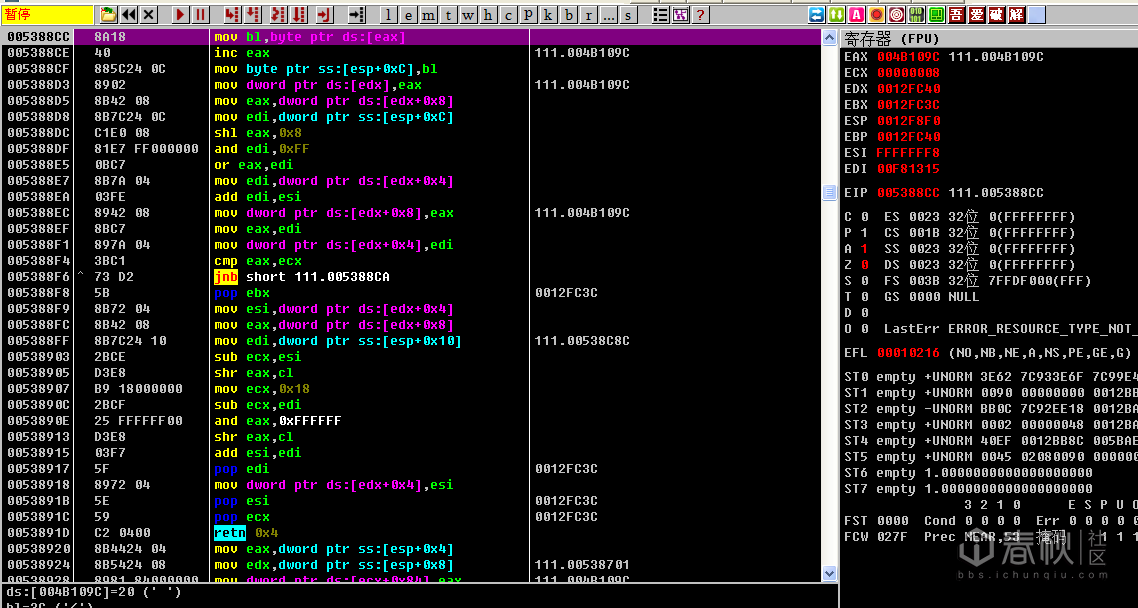Select address 005388DC in disassembly
Screen dimensions: 1138x608
[39, 133]
